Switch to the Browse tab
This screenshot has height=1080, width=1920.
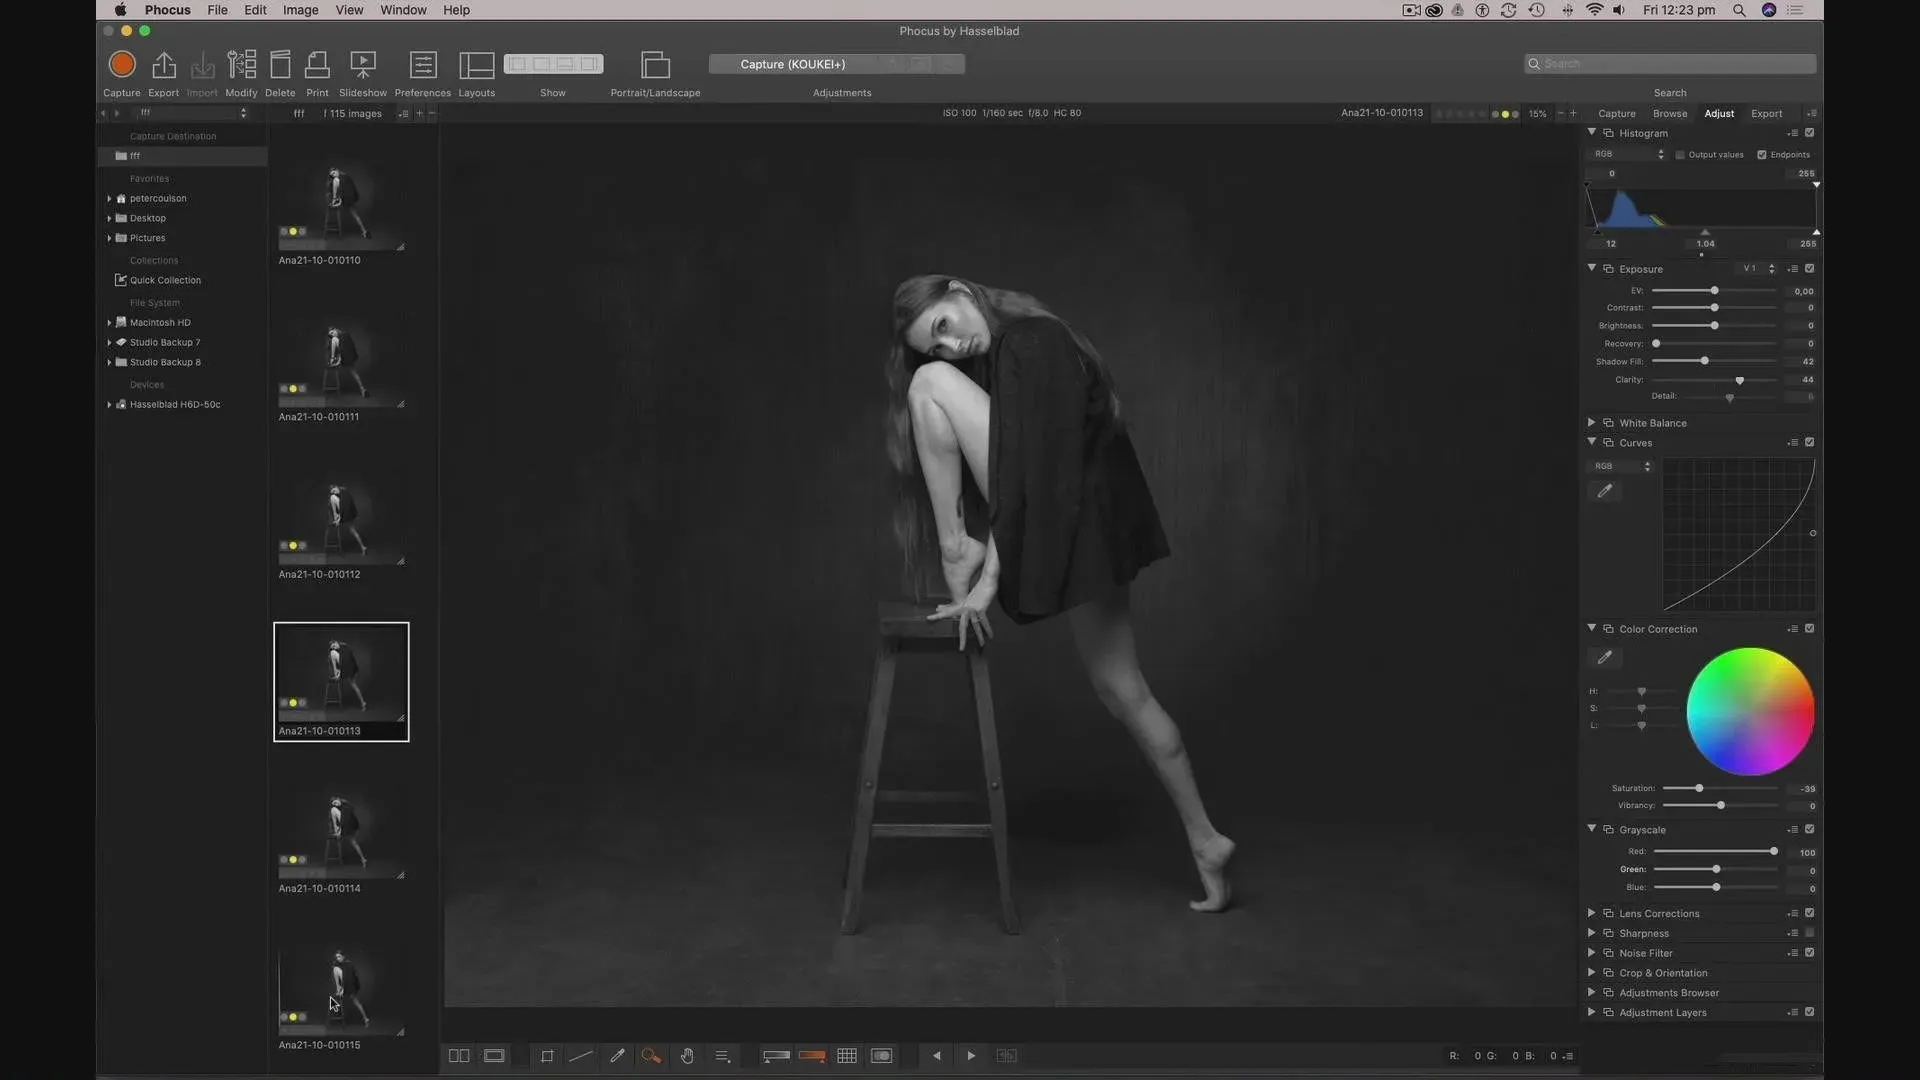tap(1669, 114)
